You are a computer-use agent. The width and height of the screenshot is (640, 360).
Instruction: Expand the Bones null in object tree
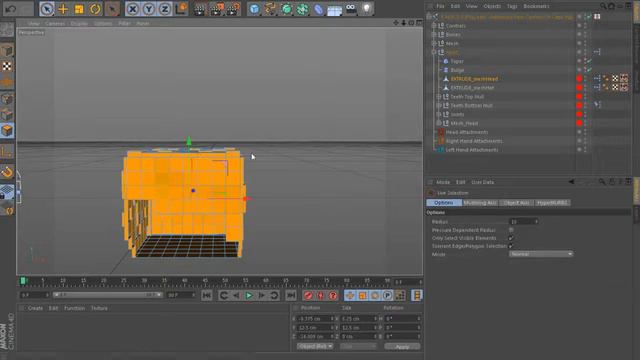(x=434, y=35)
